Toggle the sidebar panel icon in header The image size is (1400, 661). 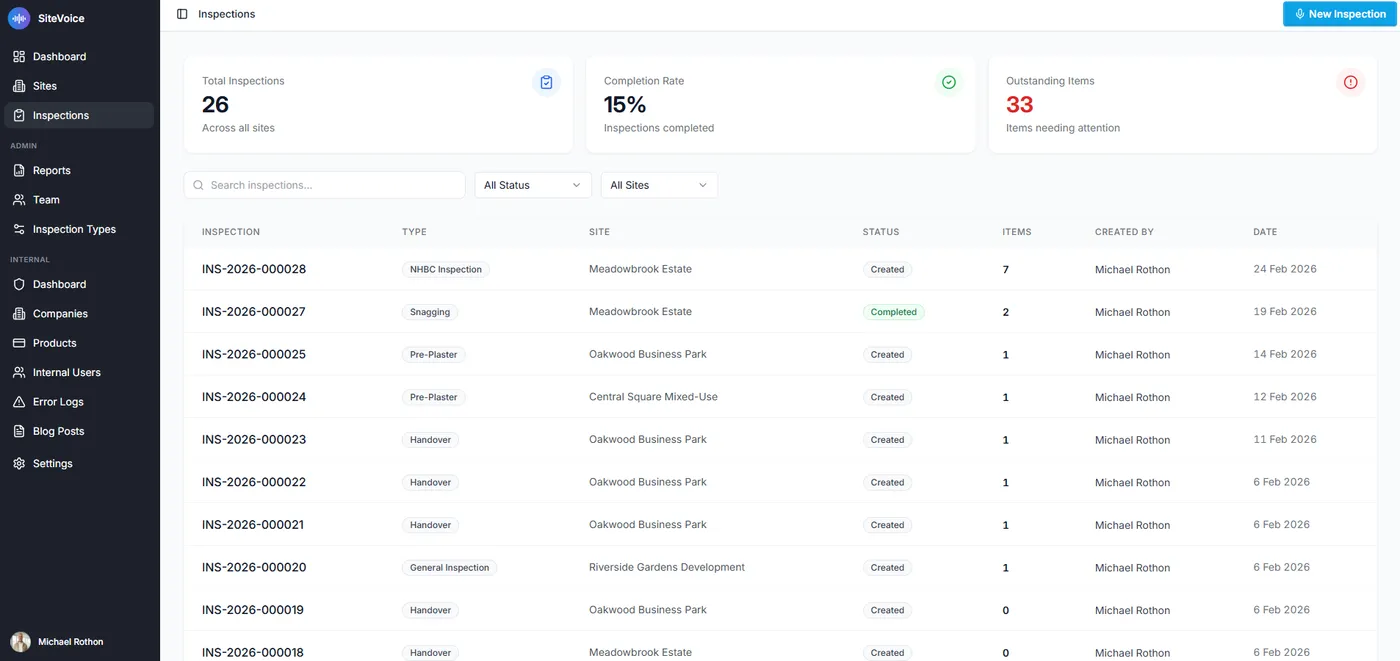(182, 14)
